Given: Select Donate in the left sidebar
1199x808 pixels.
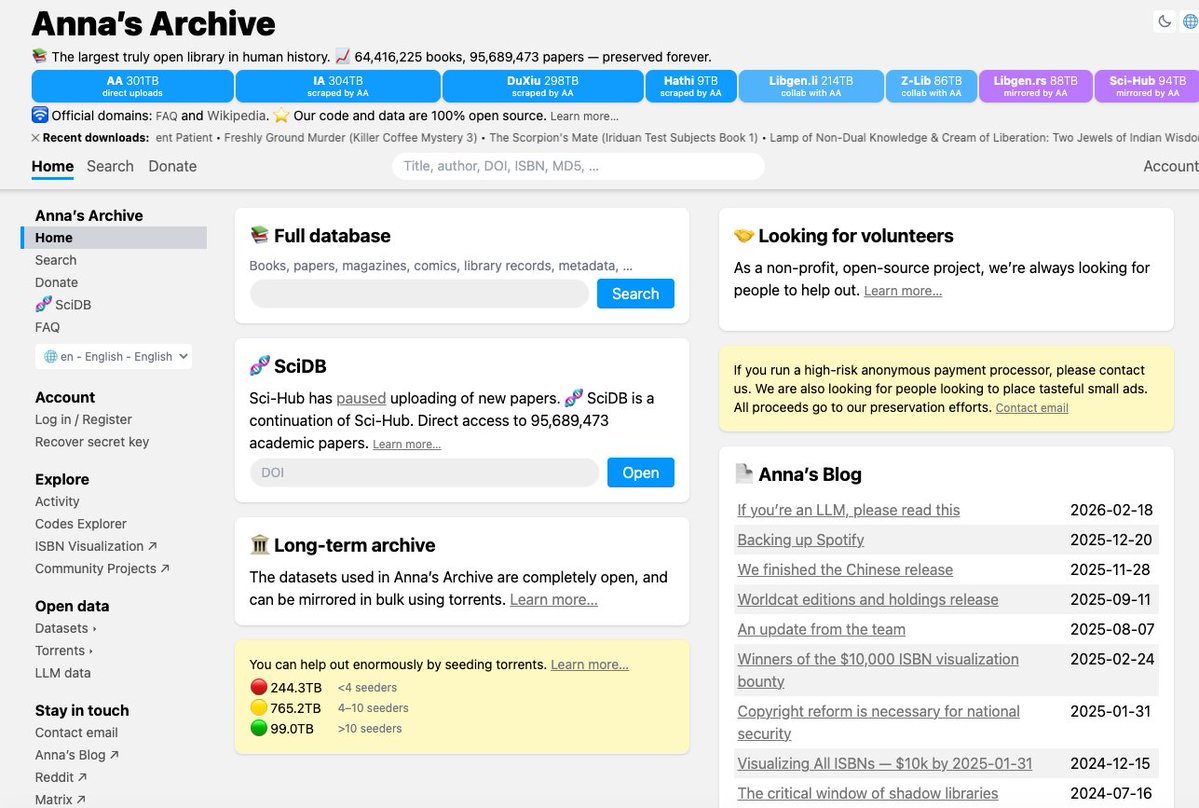Looking at the screenshot, I should coord(57,282).
